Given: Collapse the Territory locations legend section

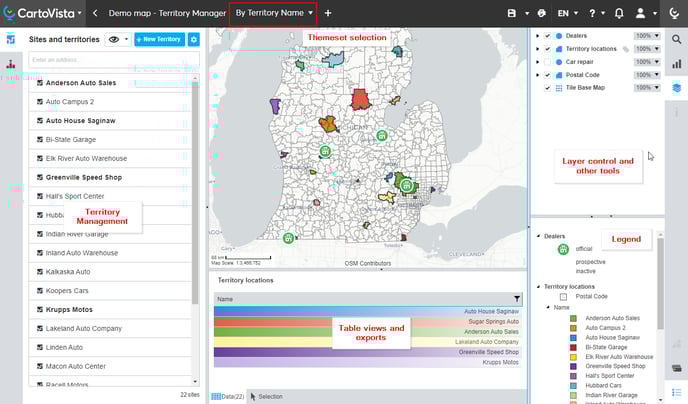Looking at the screenshot, I should [x=538, y=286].
